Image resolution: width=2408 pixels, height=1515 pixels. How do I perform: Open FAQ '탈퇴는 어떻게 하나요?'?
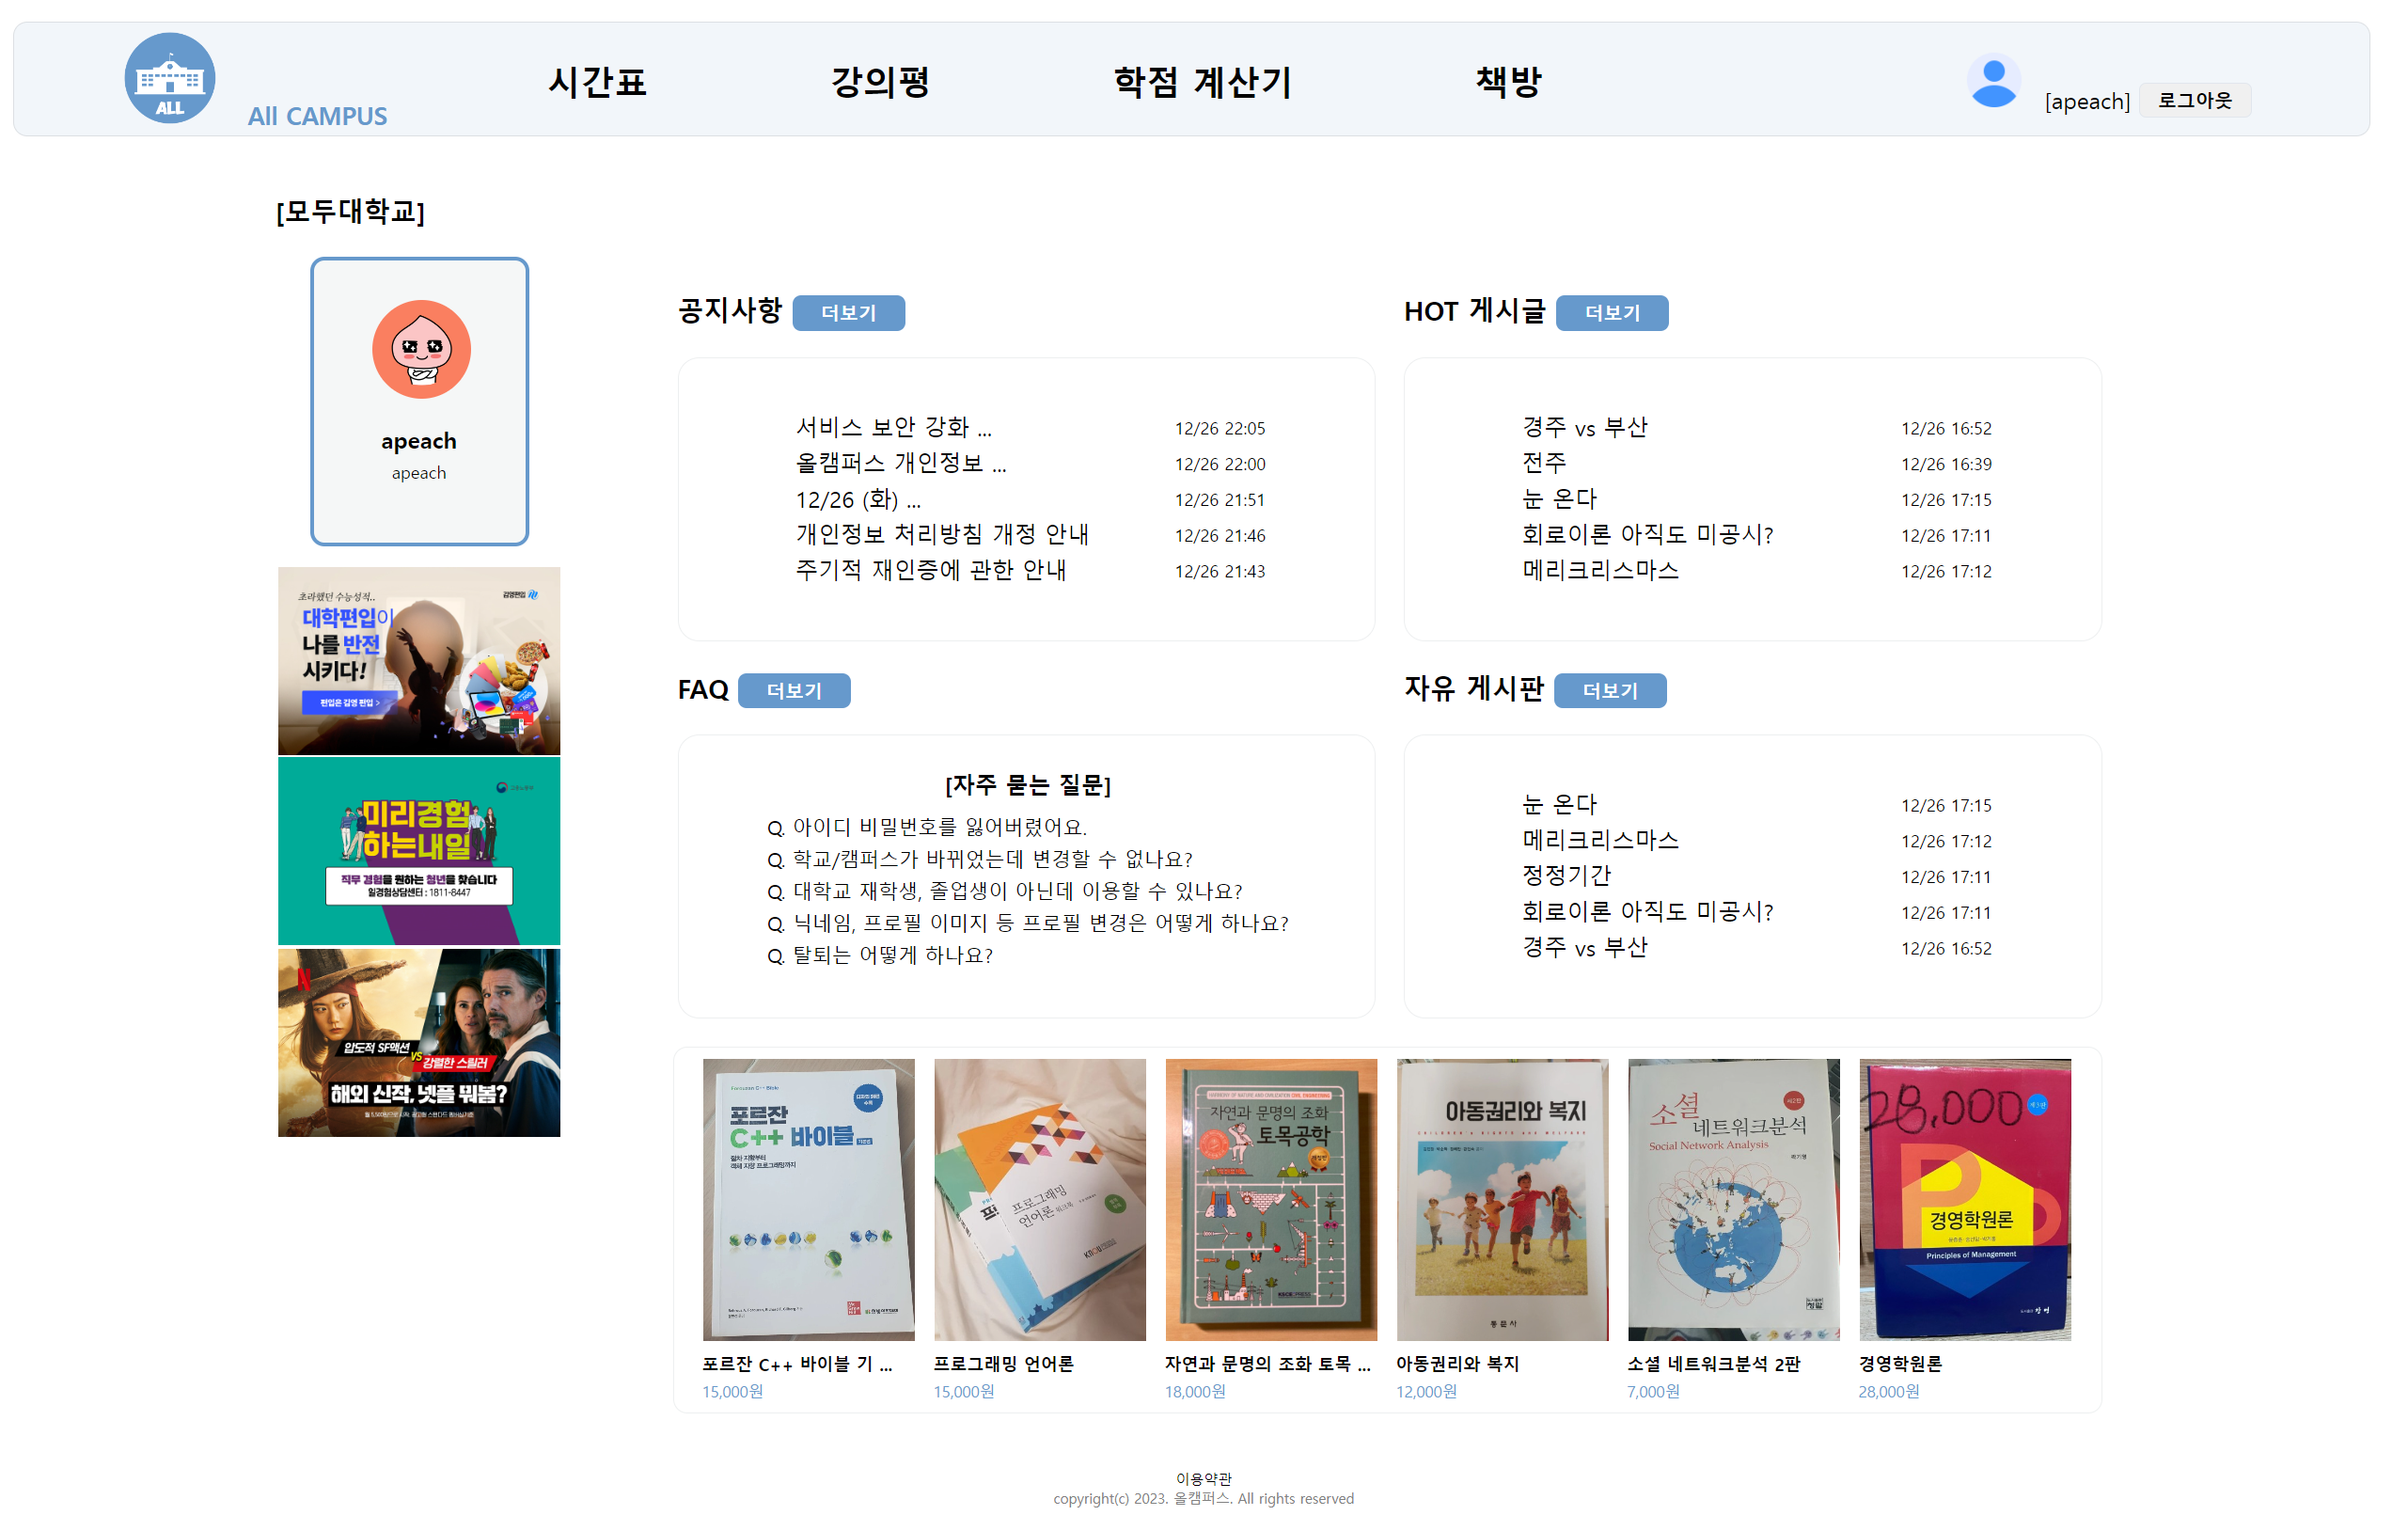(880, 955)
